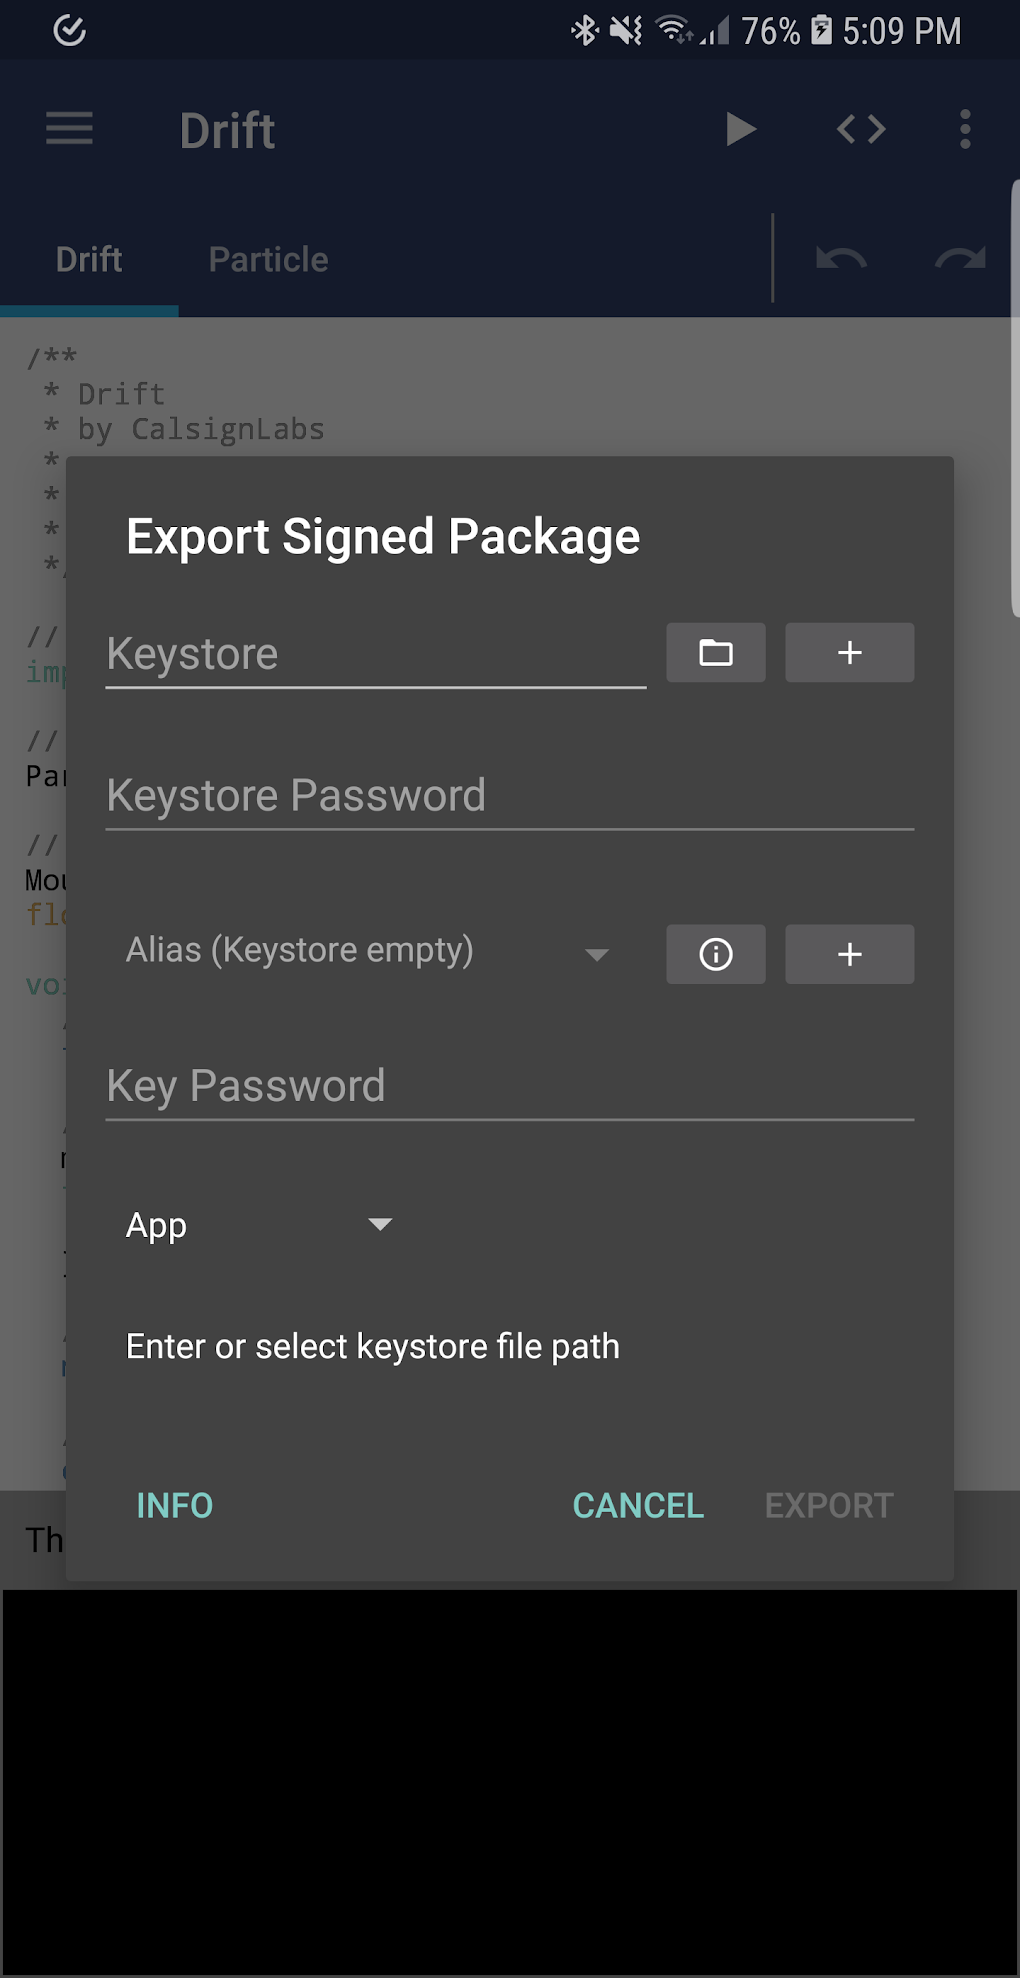Open the code view angle-brackets icon
Viewport: 1020px width, 1978px height.
(861, 130)
